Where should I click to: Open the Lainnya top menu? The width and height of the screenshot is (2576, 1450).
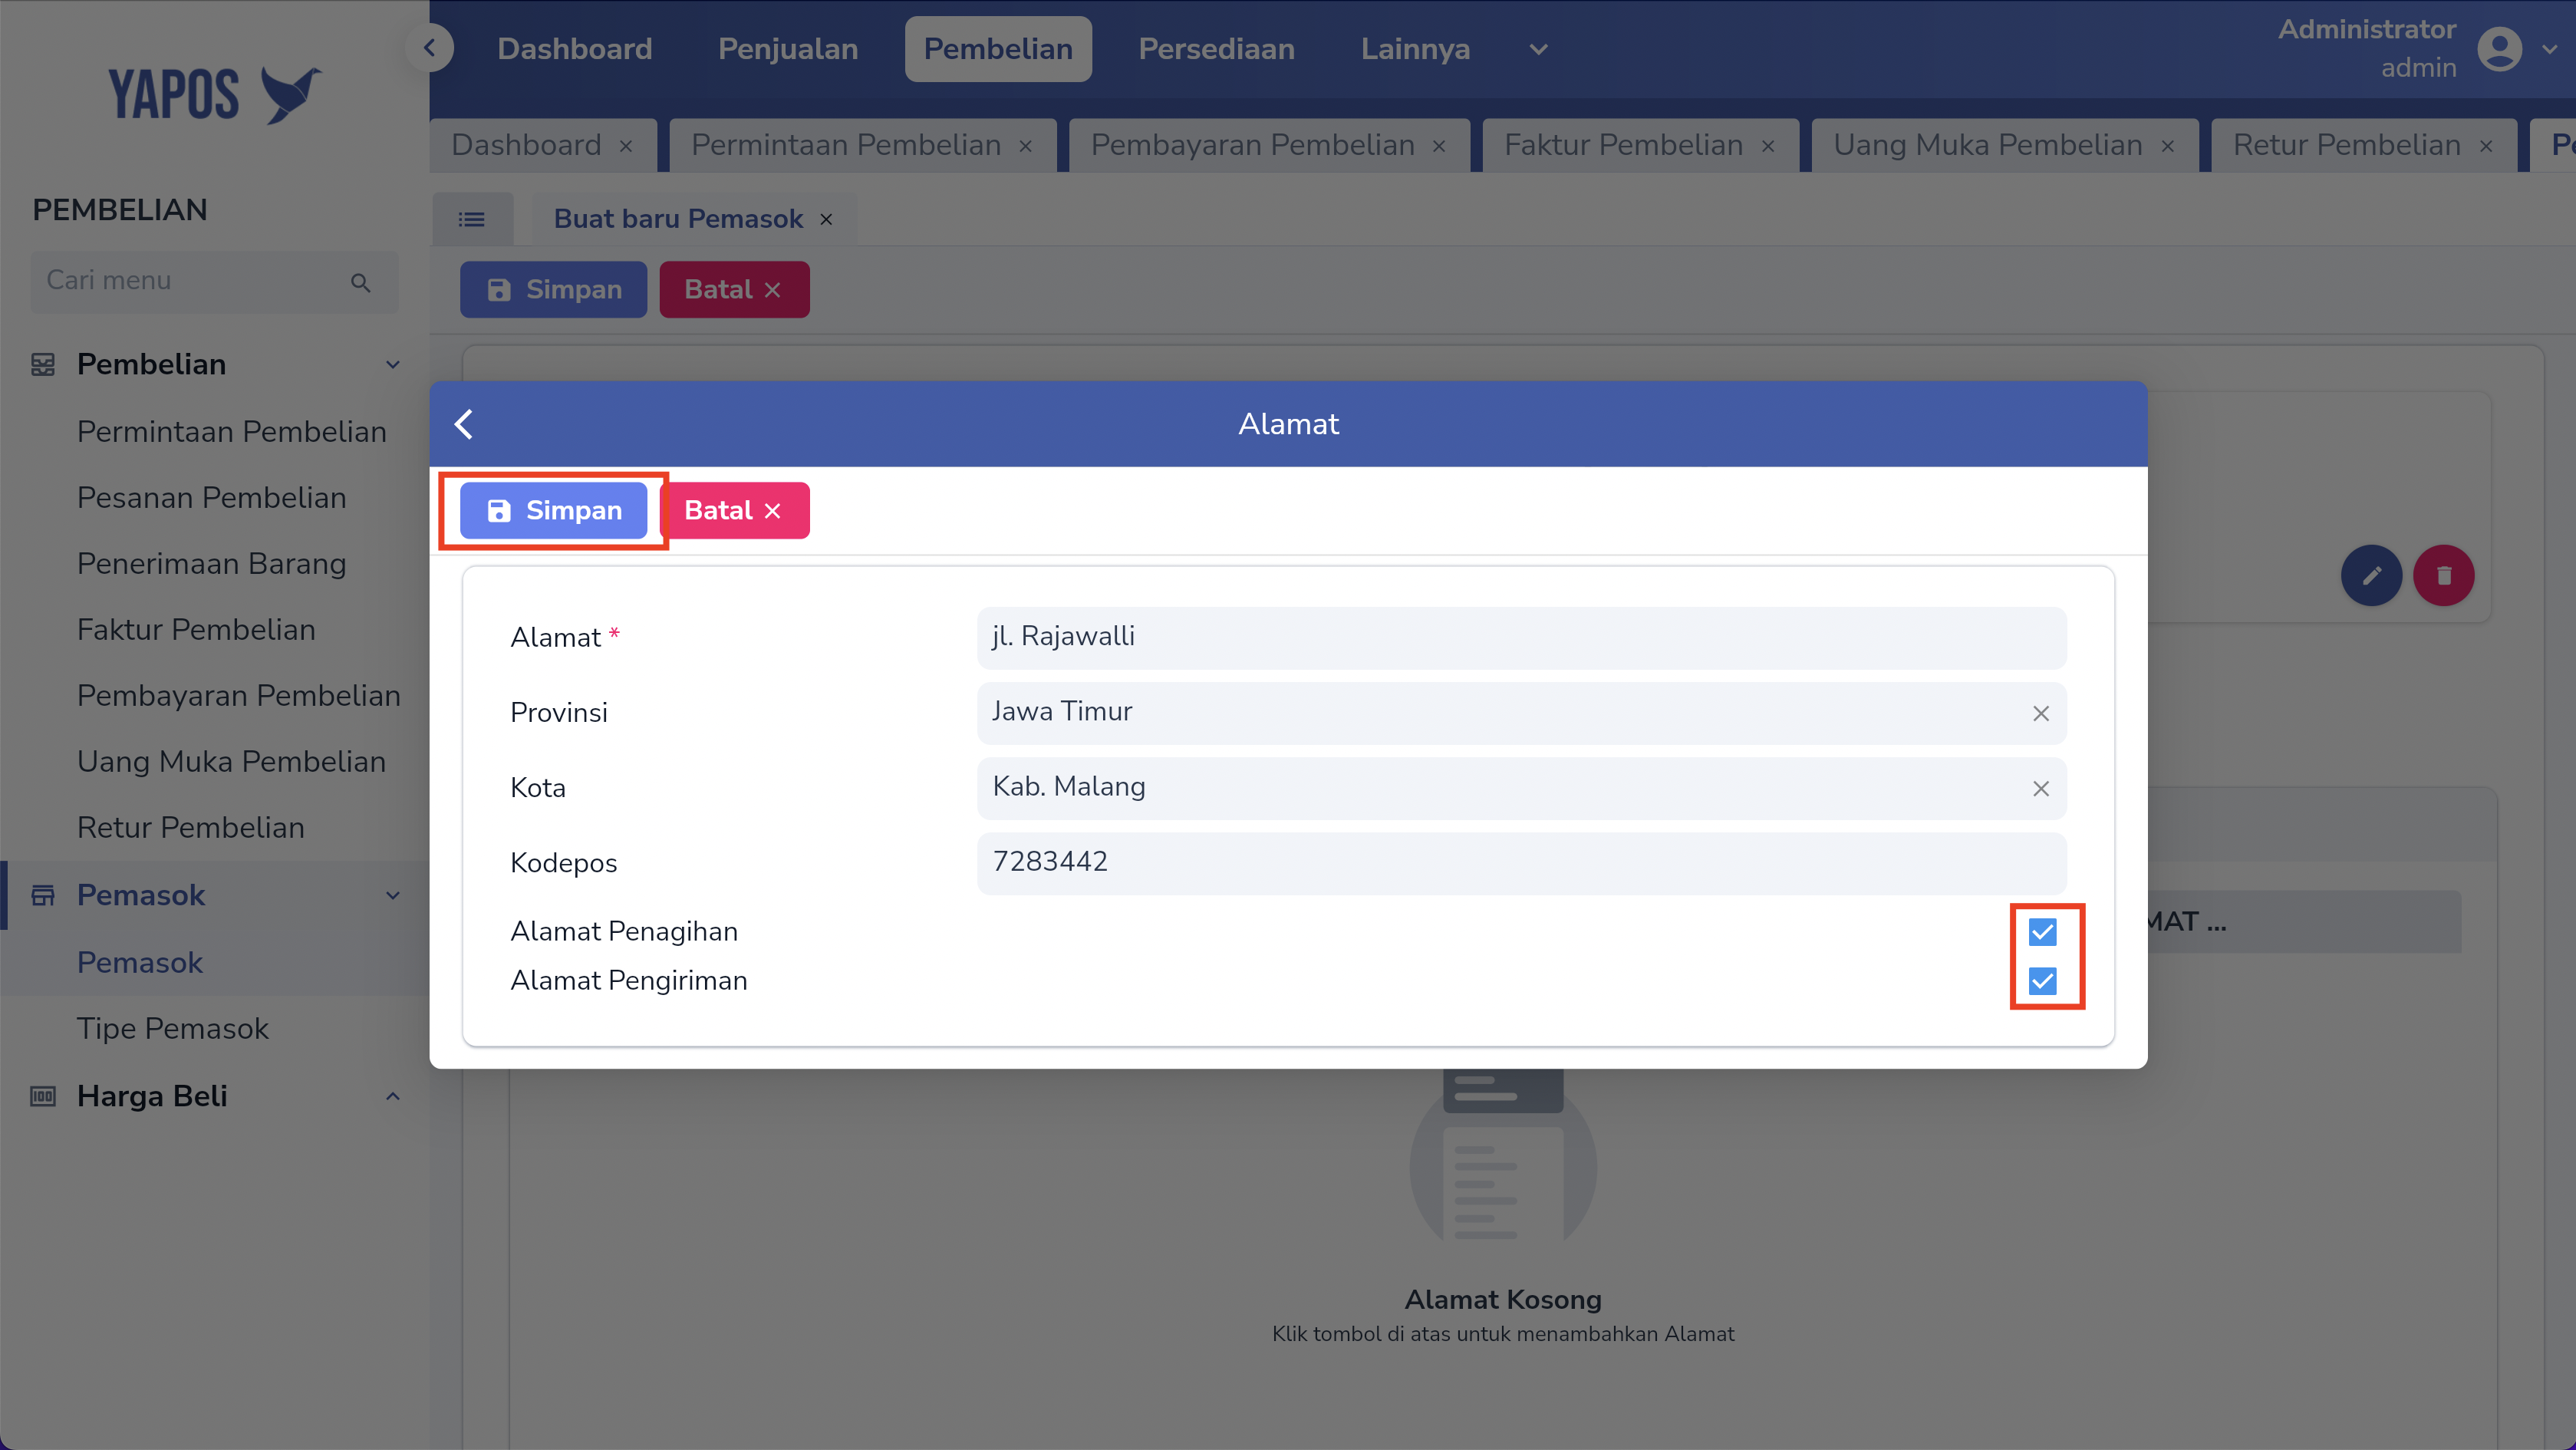(x=1415, y=49)
